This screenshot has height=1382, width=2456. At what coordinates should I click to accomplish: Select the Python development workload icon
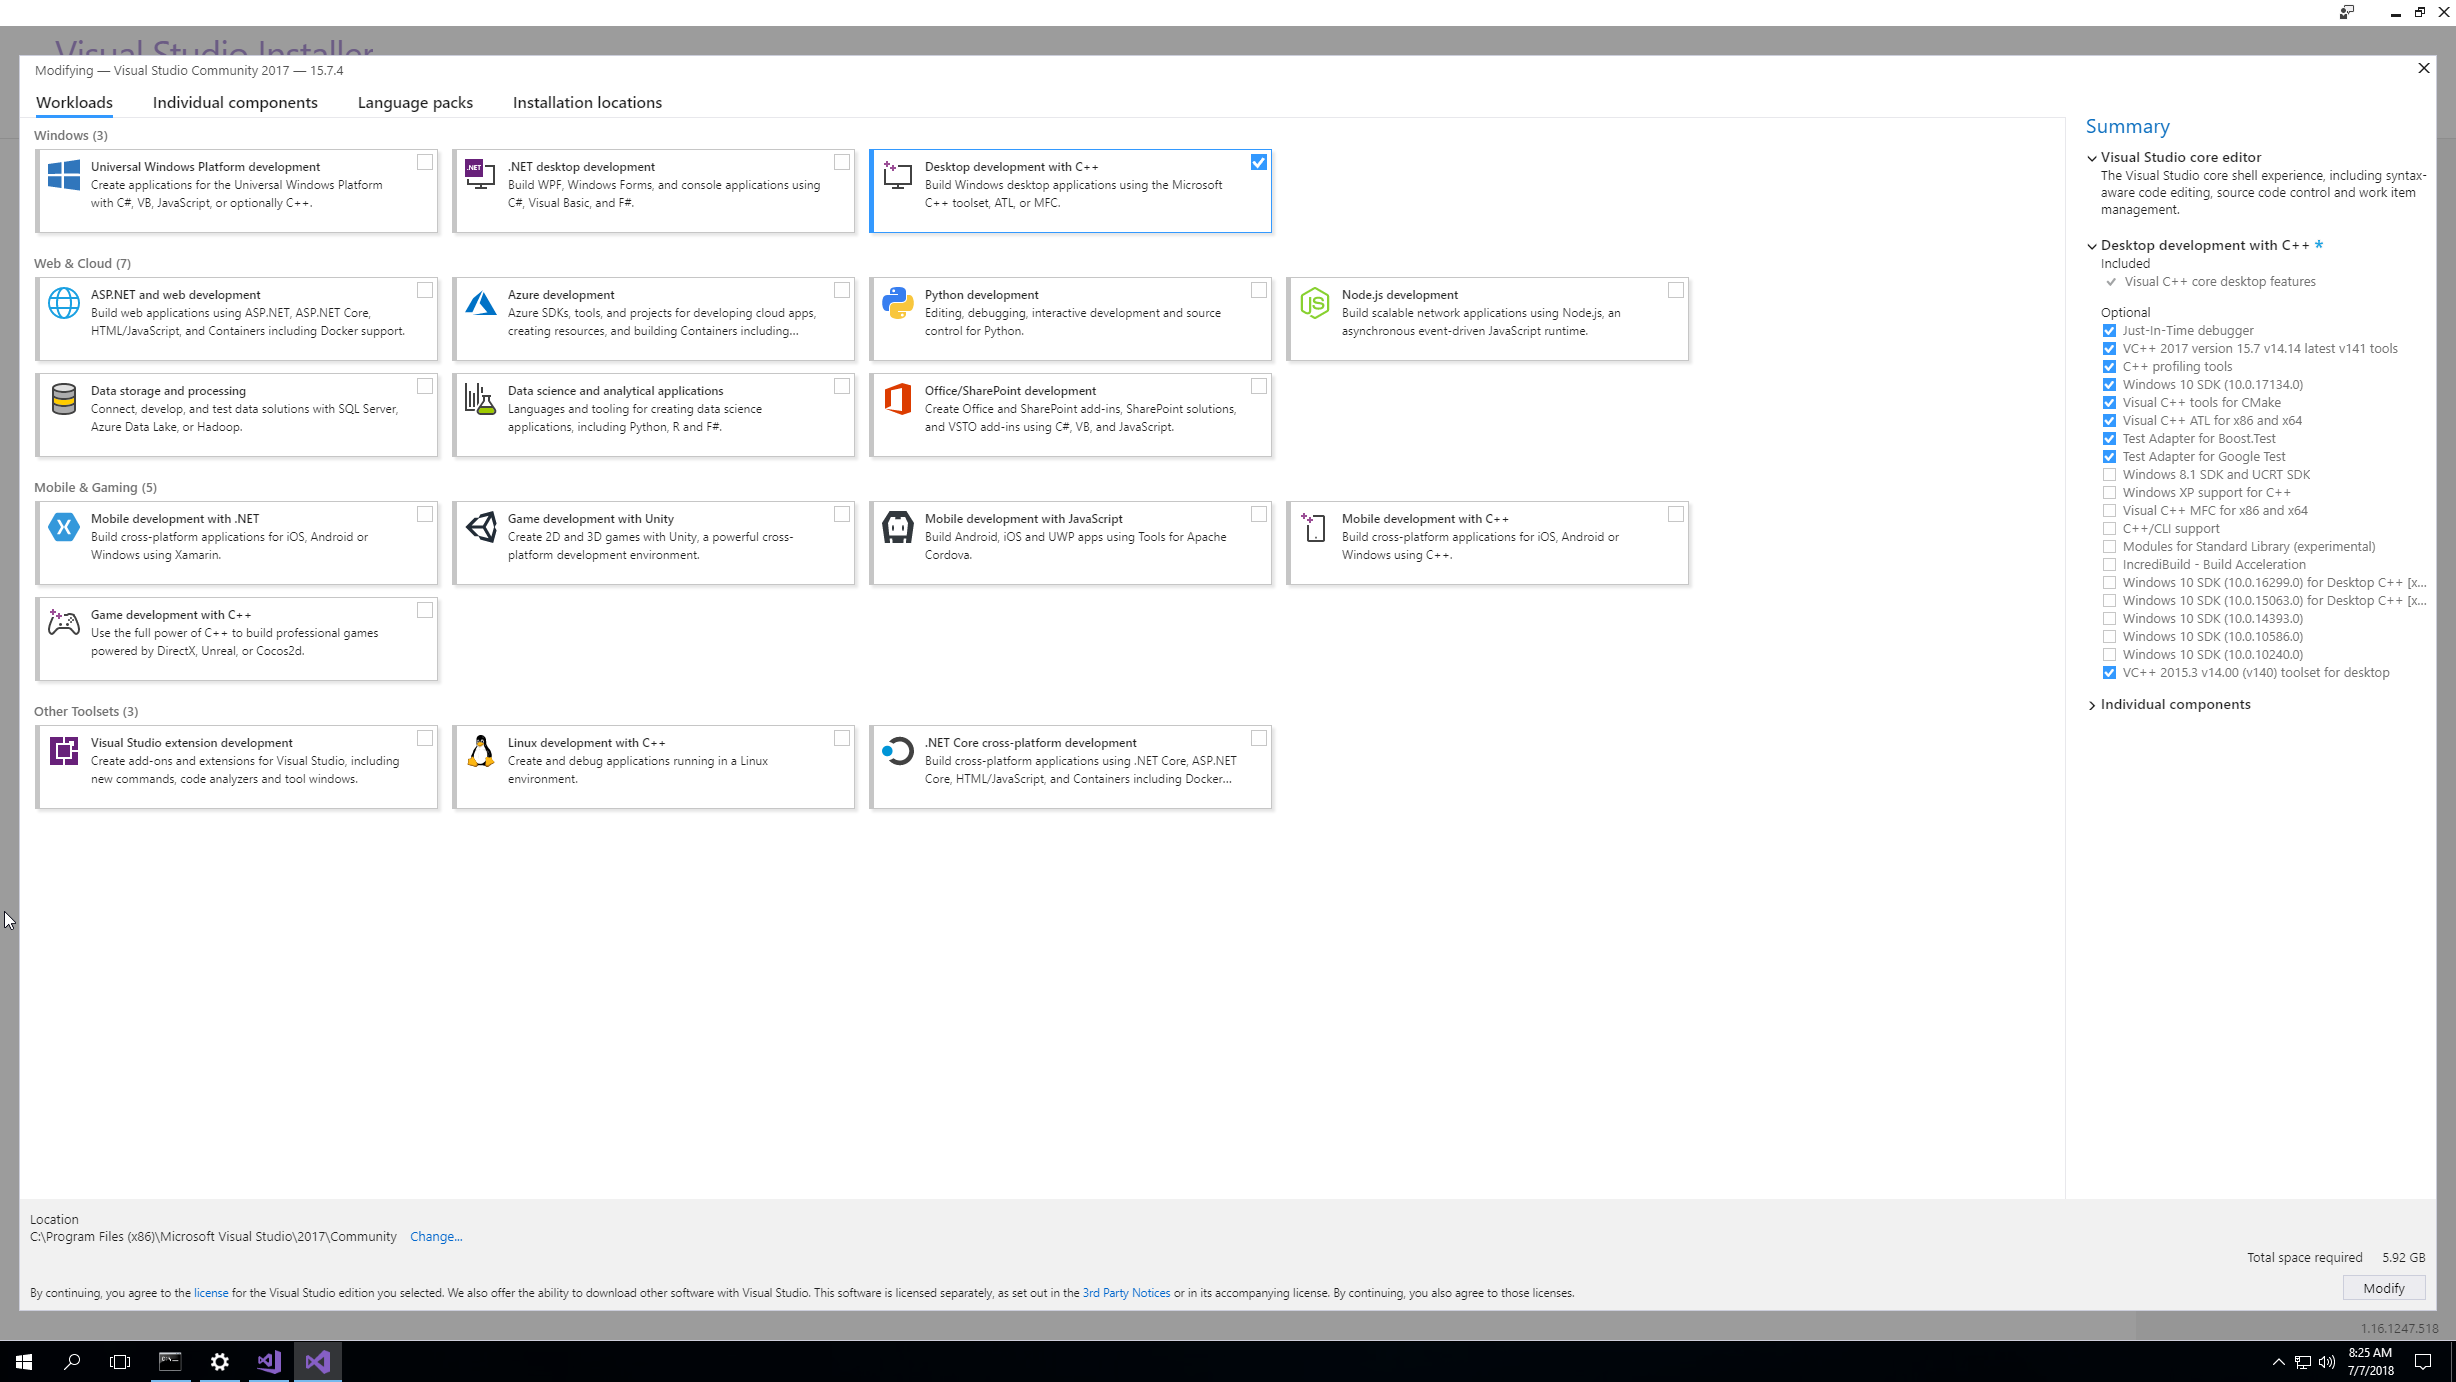click(896, 303)
